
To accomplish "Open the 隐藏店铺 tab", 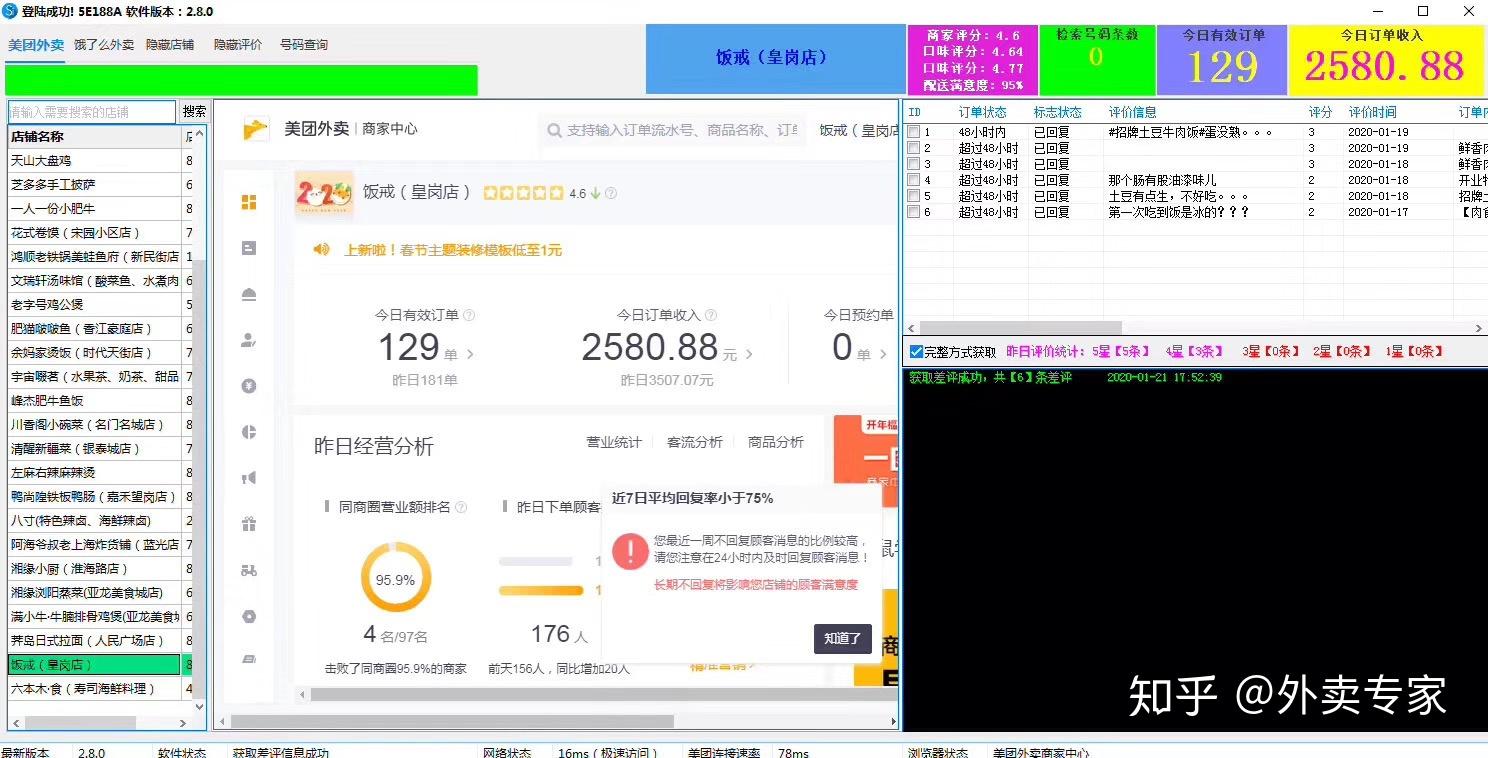I will coord(170,45).
